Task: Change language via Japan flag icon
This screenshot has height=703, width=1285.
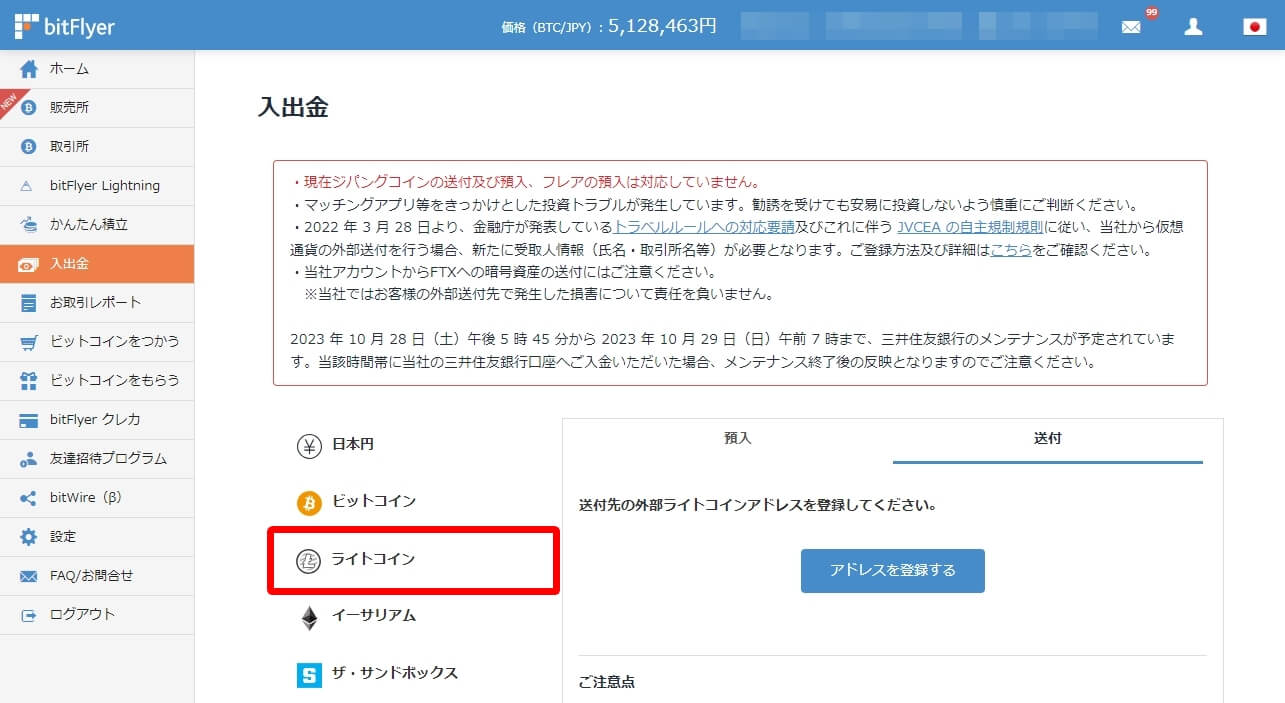Action: click(1254, 27)
